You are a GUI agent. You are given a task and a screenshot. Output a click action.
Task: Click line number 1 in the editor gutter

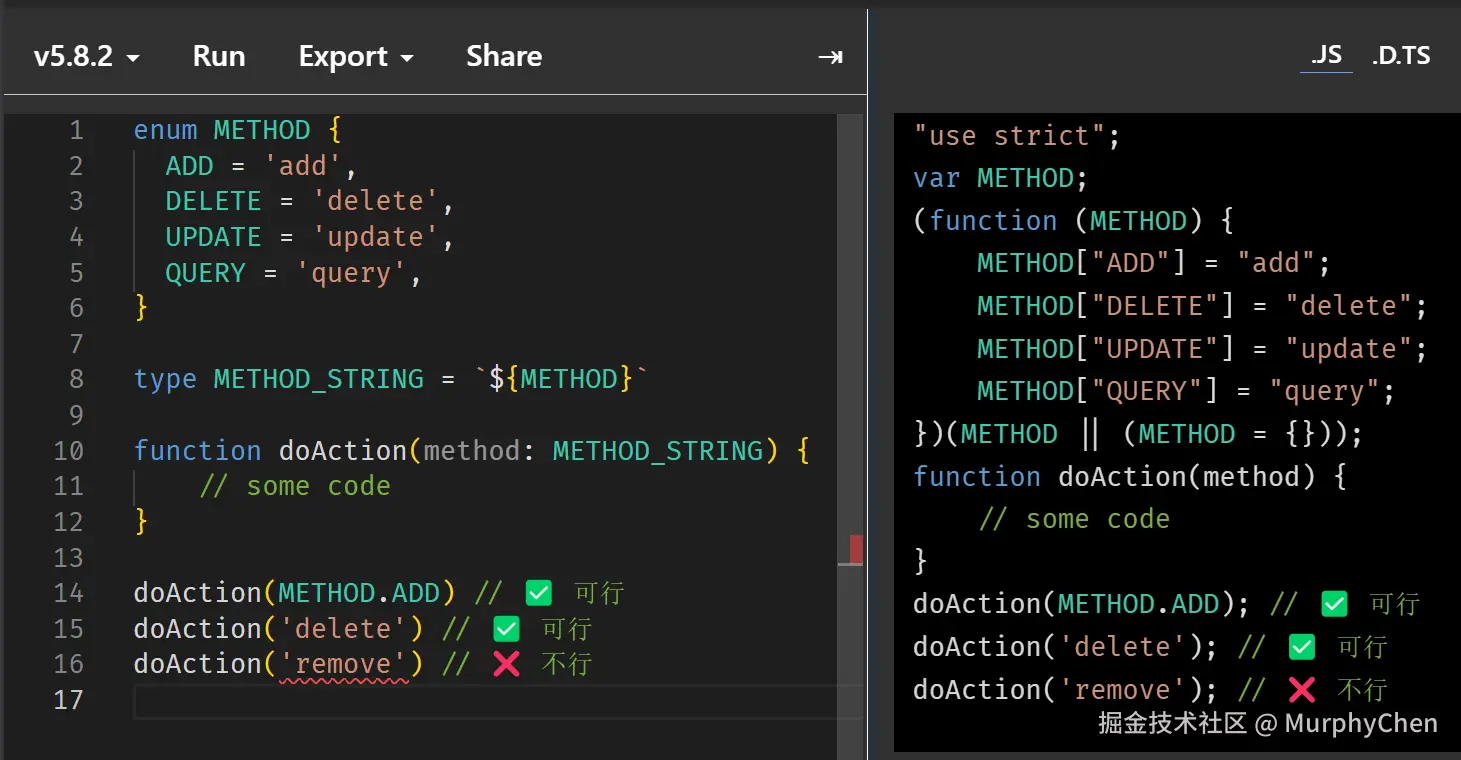[76, 130]
